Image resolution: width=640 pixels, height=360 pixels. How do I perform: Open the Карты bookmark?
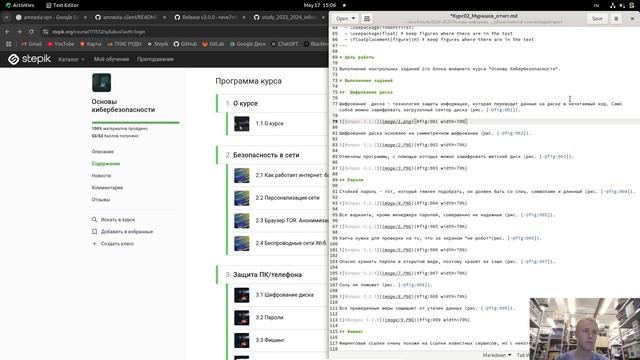(91, 44)
